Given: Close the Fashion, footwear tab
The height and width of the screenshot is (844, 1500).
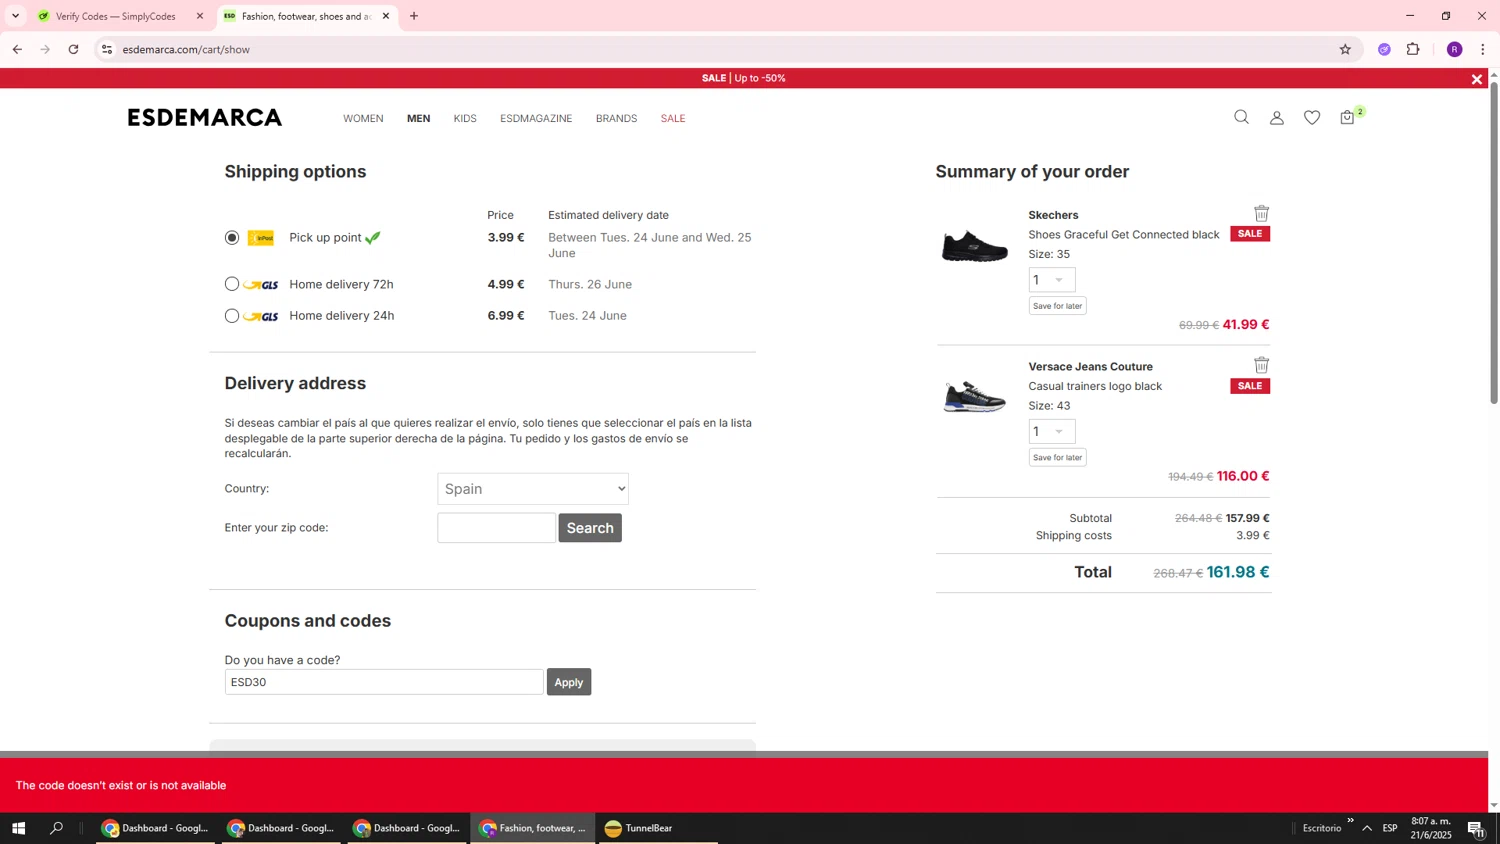Looking at the screenshot, I should (x=386, y=16).
